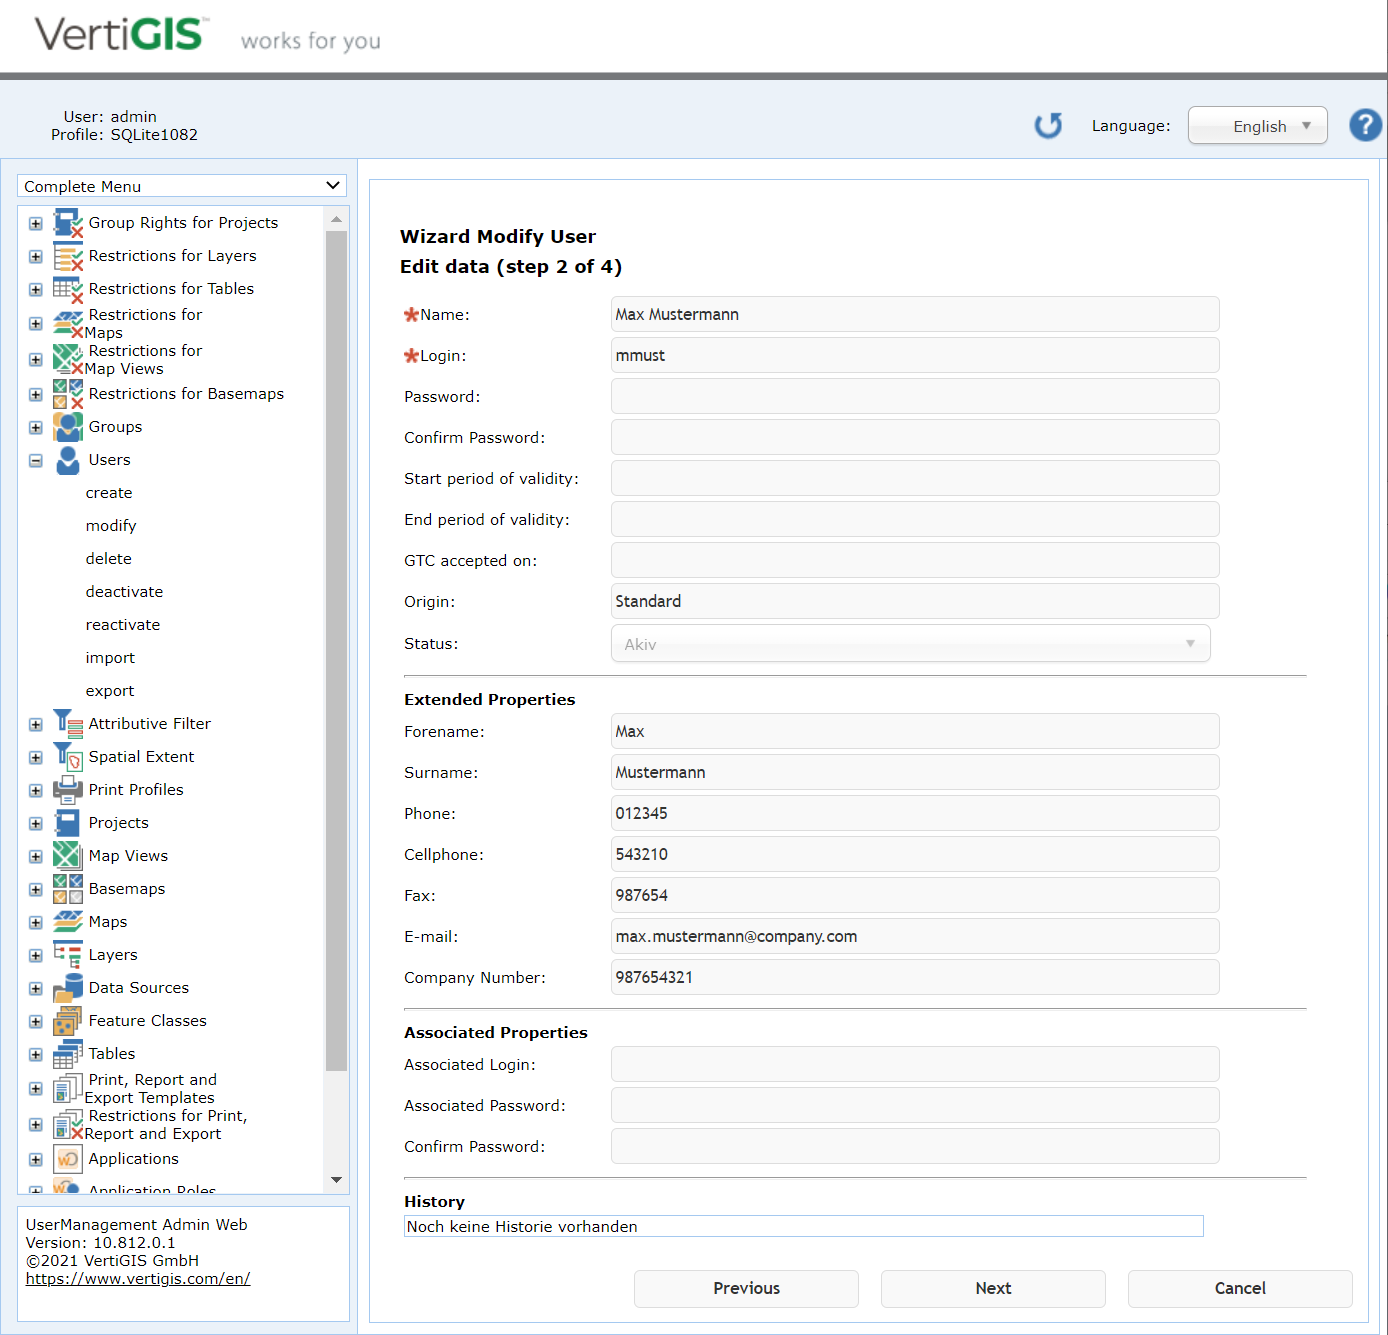The height and width of the screenshot is (1335, 1388).
Task: Click the Groups people icon
Action: [67, 427]
